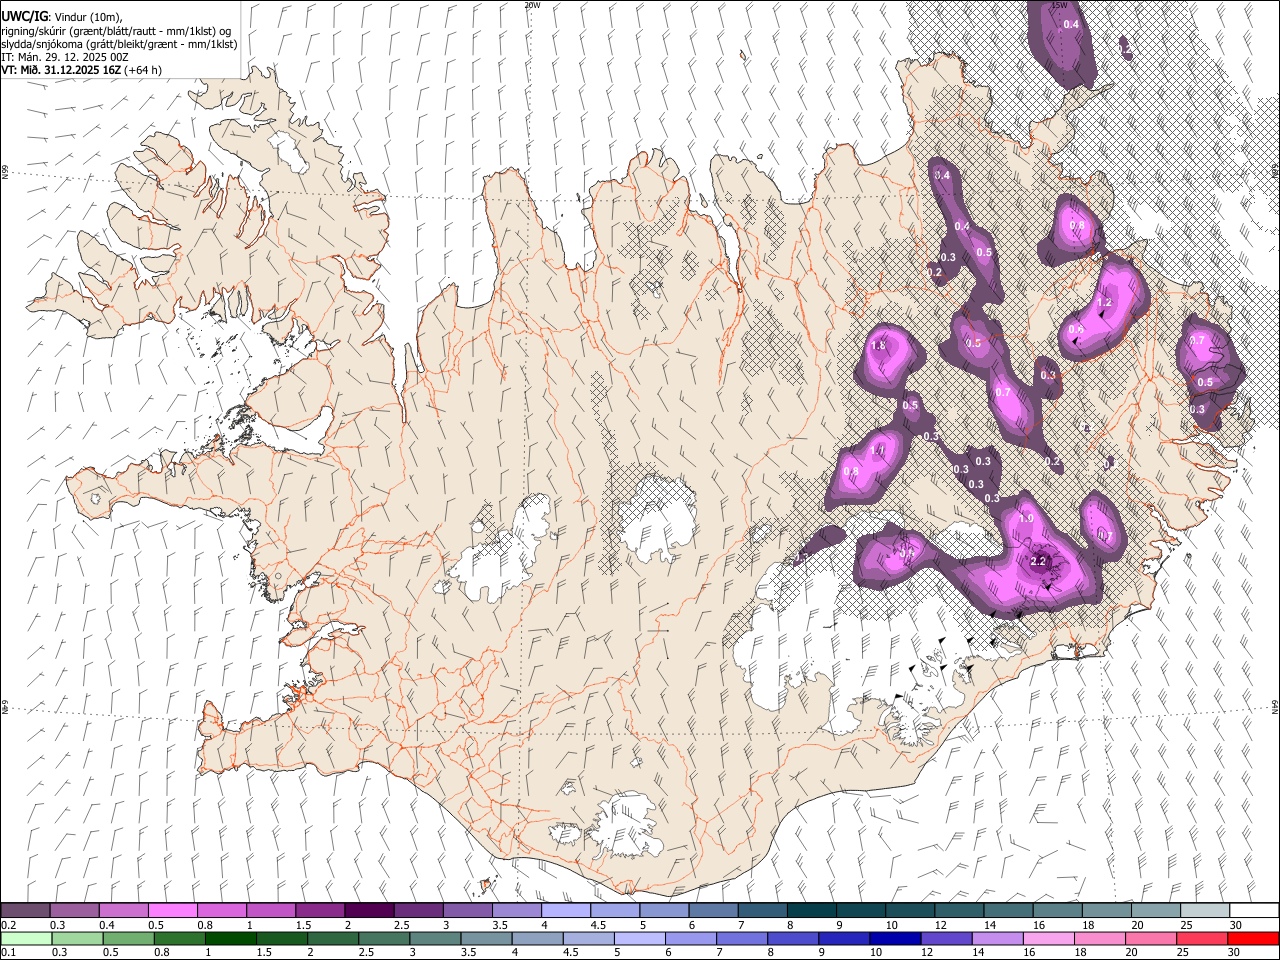Click the 'VT: Mið. 31.12.2025 16Z (+64 h)' line

pyautogui.click(x=81, y=70)
